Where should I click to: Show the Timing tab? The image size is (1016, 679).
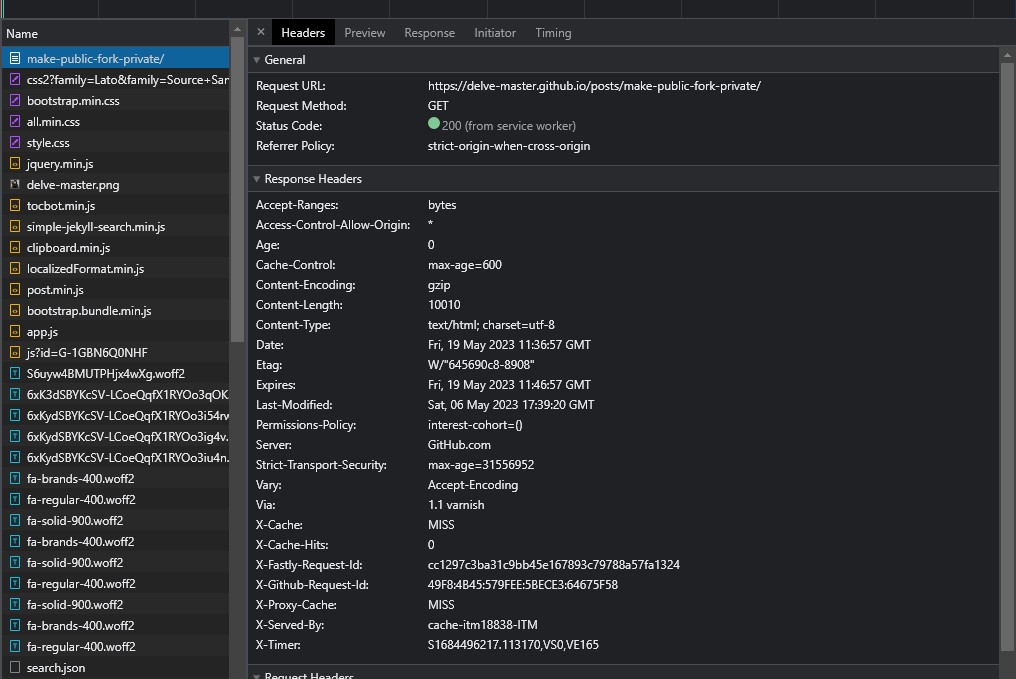coord(553,32)
